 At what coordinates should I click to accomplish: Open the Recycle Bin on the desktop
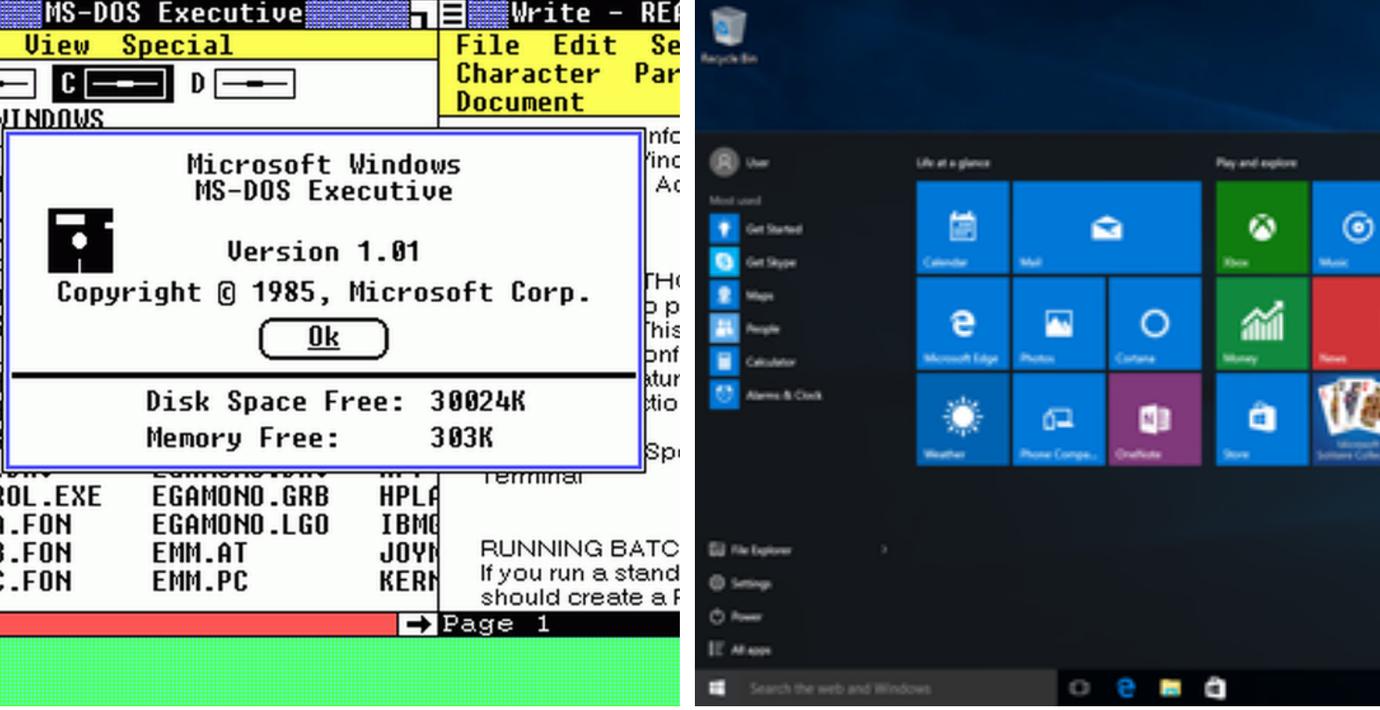click(x=728, y=34)
